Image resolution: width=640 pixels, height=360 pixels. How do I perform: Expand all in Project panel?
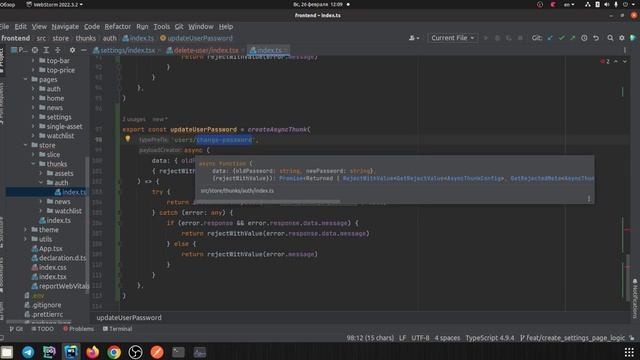46,50
